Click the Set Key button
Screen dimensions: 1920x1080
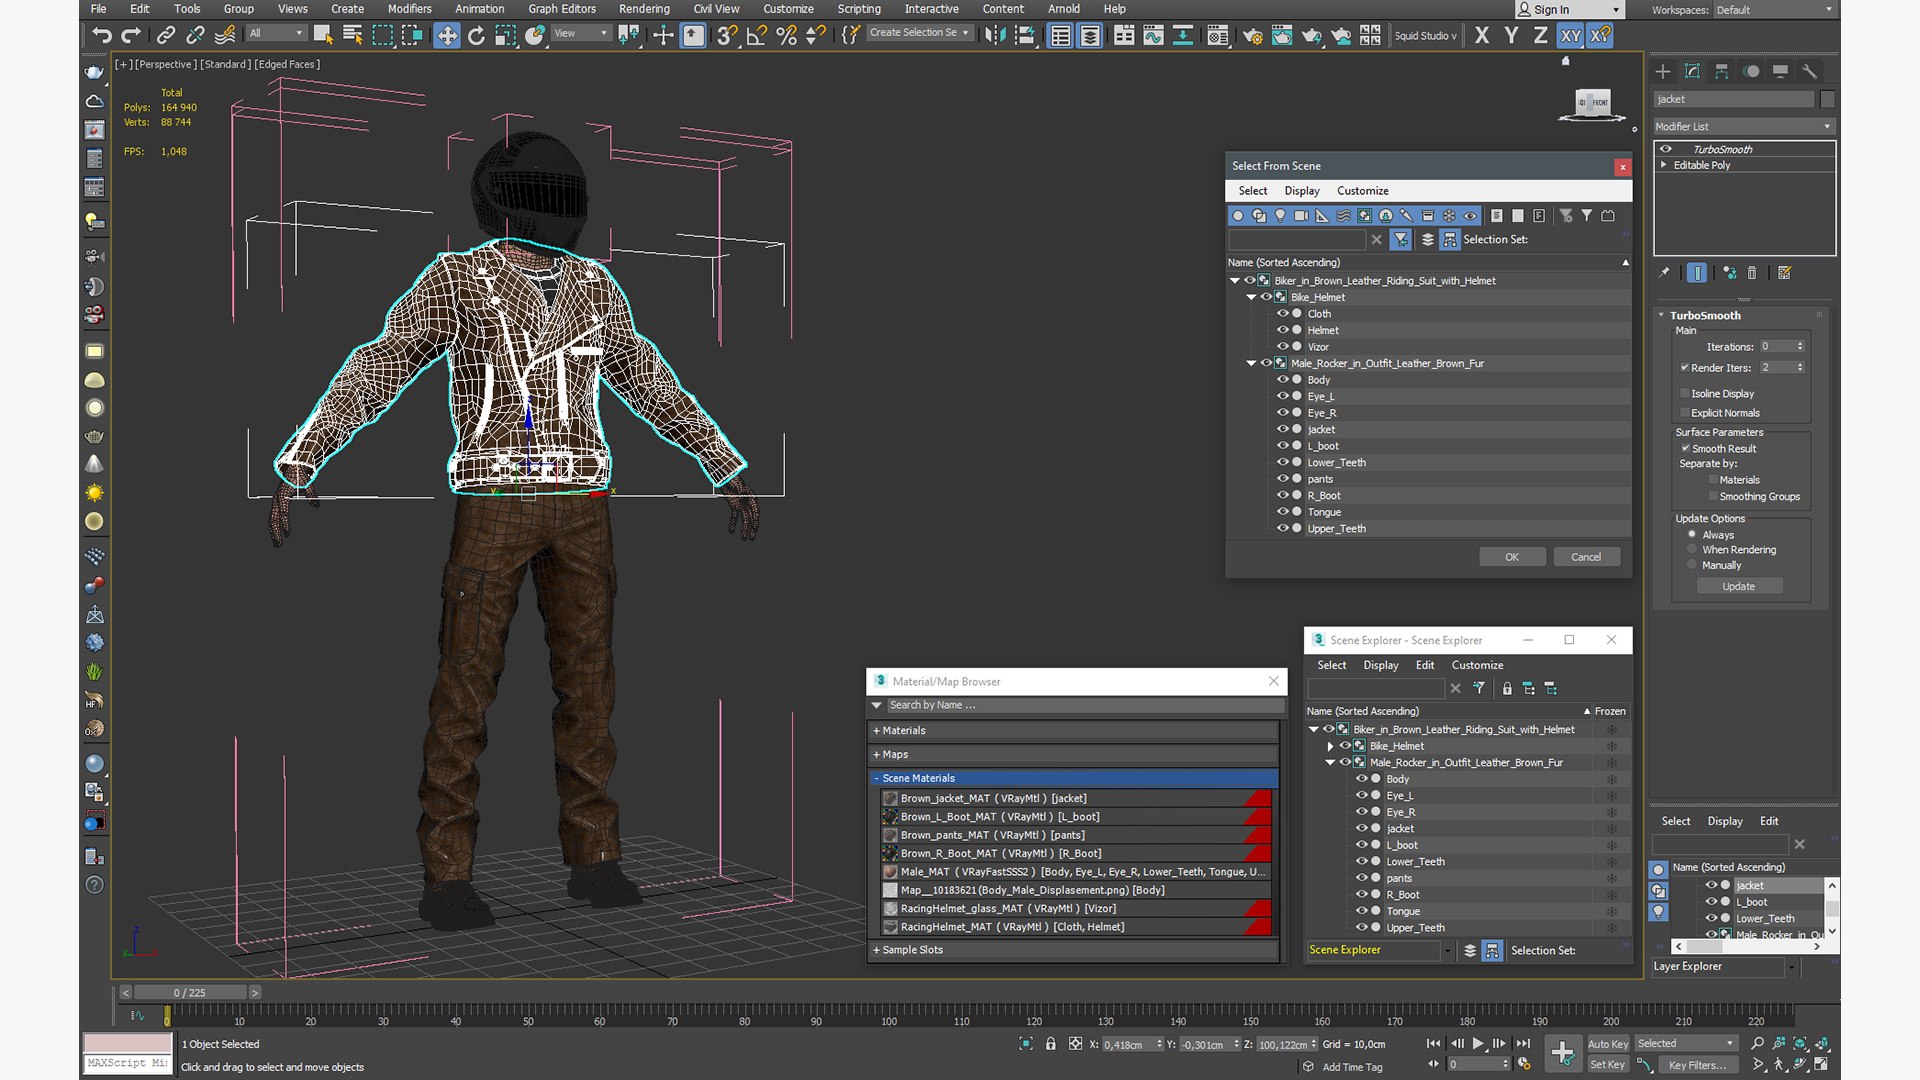point(1607,1065)
